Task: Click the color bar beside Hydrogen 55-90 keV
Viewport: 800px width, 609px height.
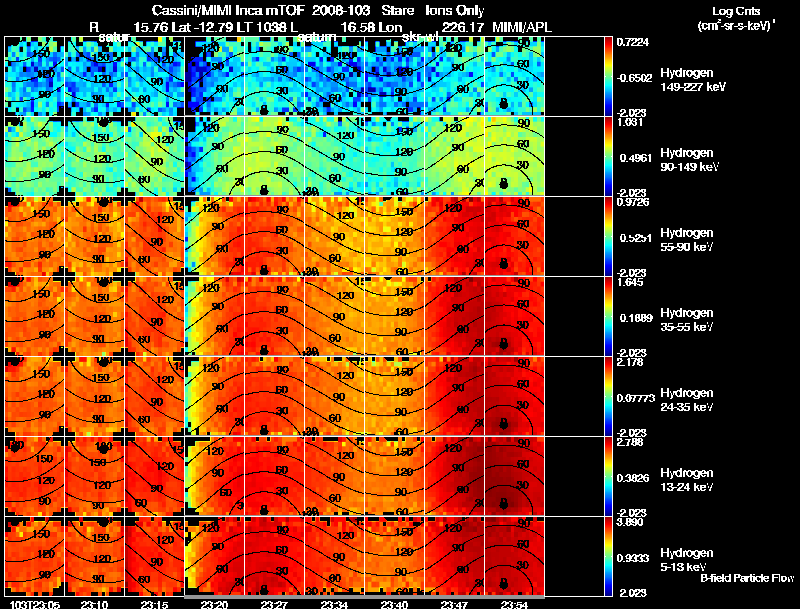Action: (x=608, y=237)
